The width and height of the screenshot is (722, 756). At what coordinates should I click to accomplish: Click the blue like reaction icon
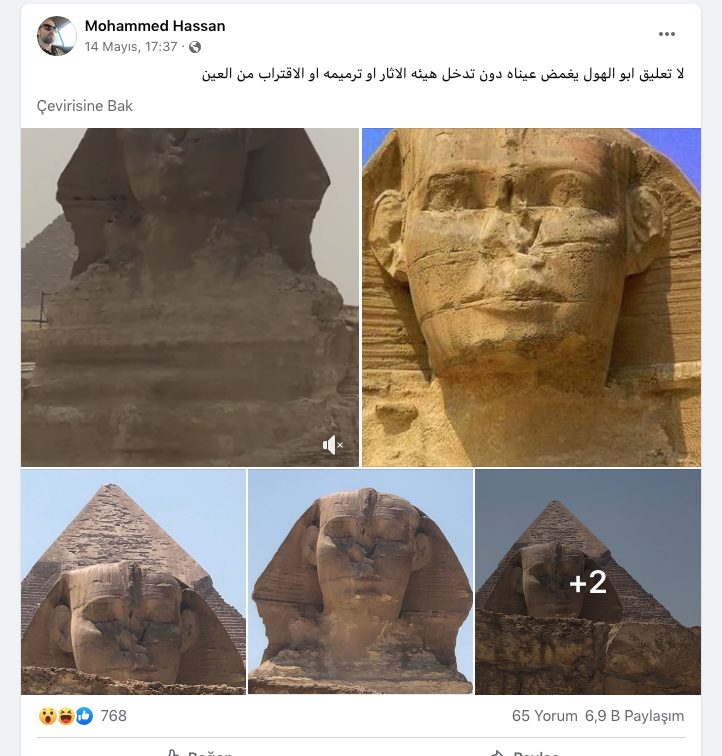click(x=84, y=716)
